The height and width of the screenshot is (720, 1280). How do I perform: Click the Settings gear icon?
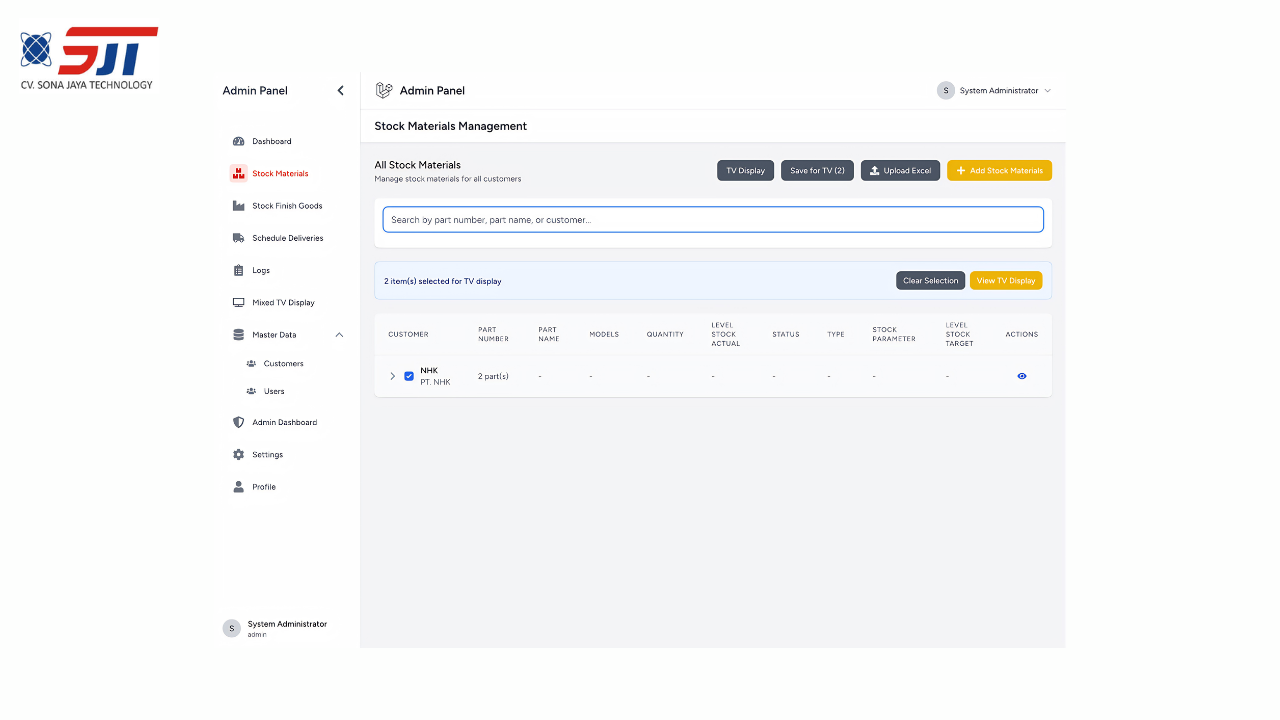coord(238,455)
